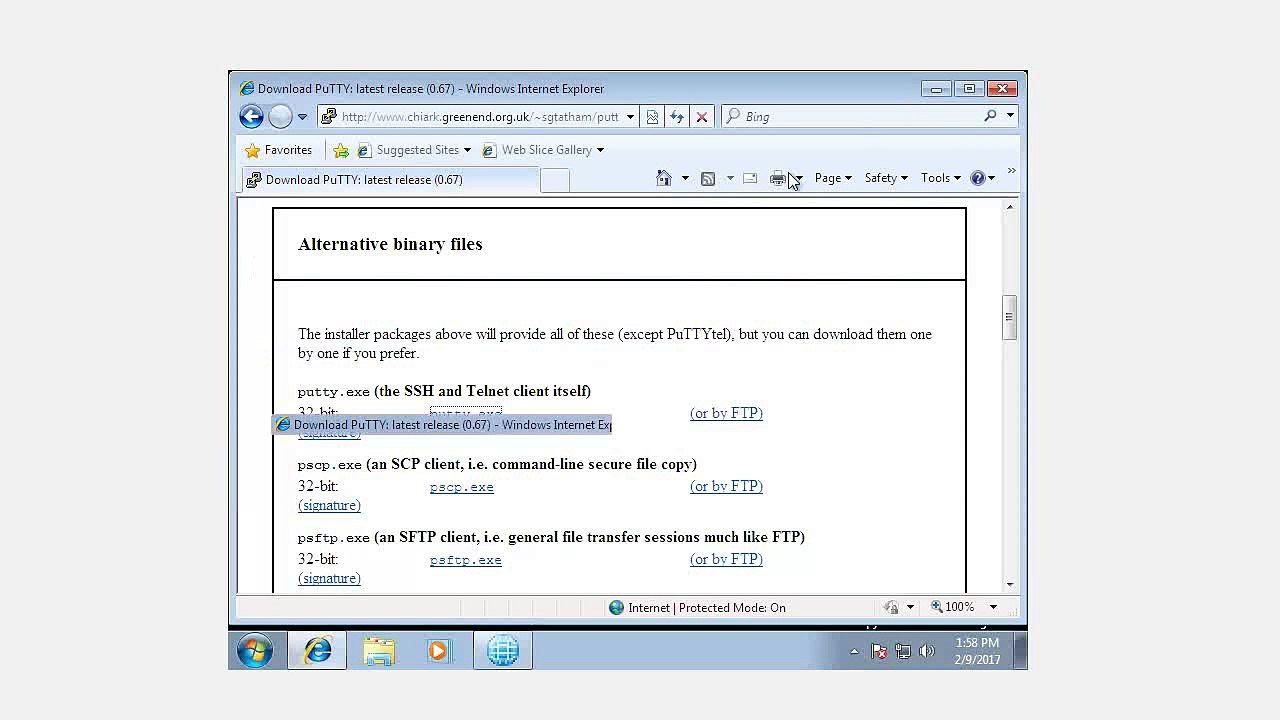Click the Forward navigation arrow button
This screenshot has width=1280, height=720.
pos(280,117)
